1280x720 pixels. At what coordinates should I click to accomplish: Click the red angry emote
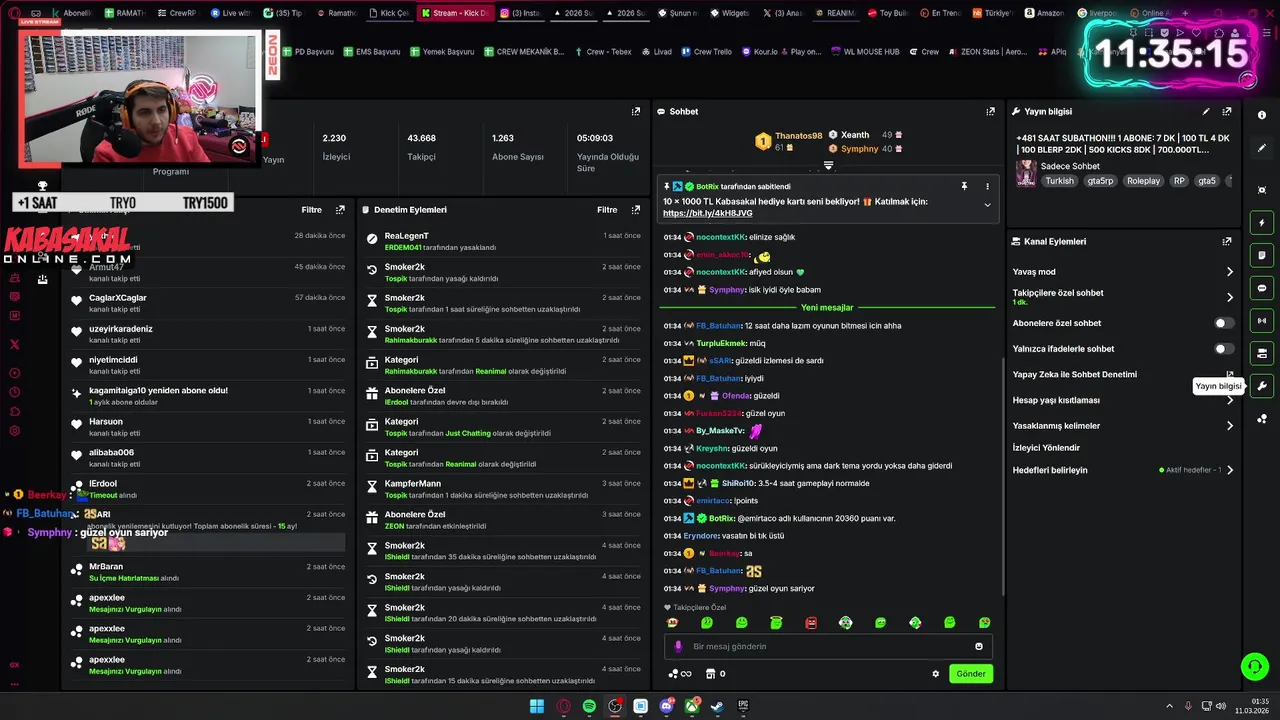(811, 623)
